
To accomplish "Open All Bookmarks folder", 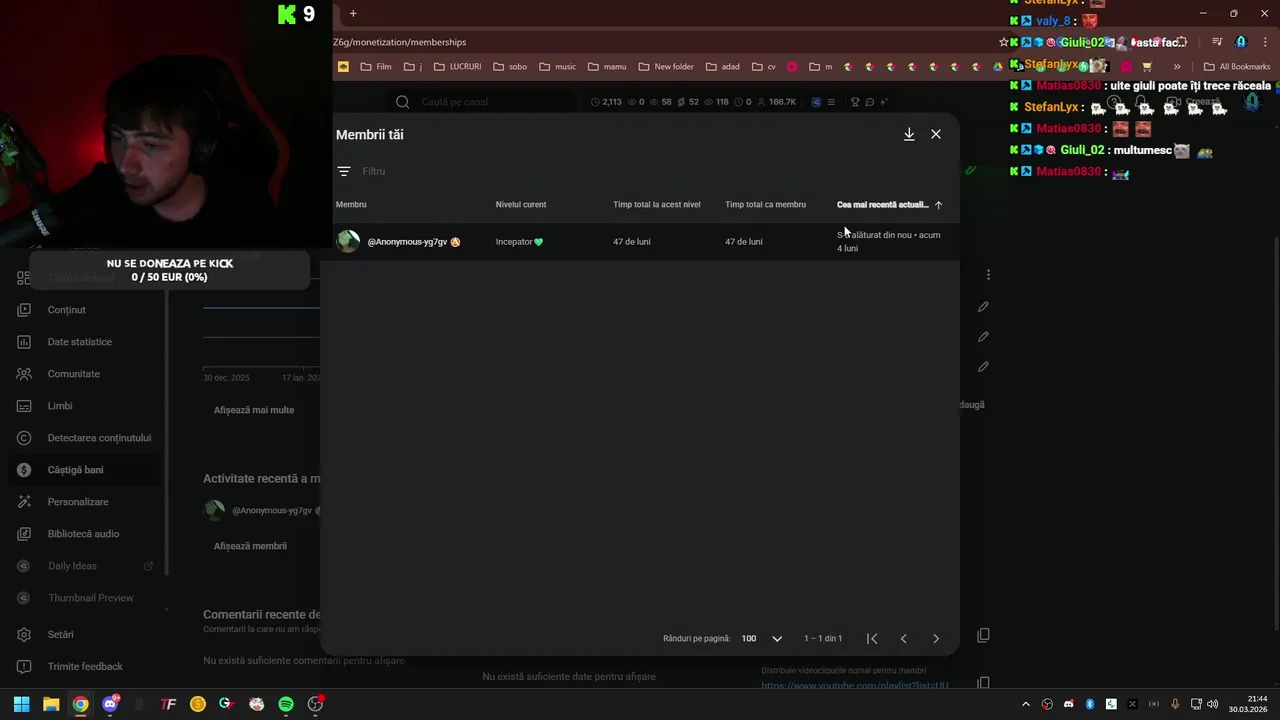I will 1237,67.
